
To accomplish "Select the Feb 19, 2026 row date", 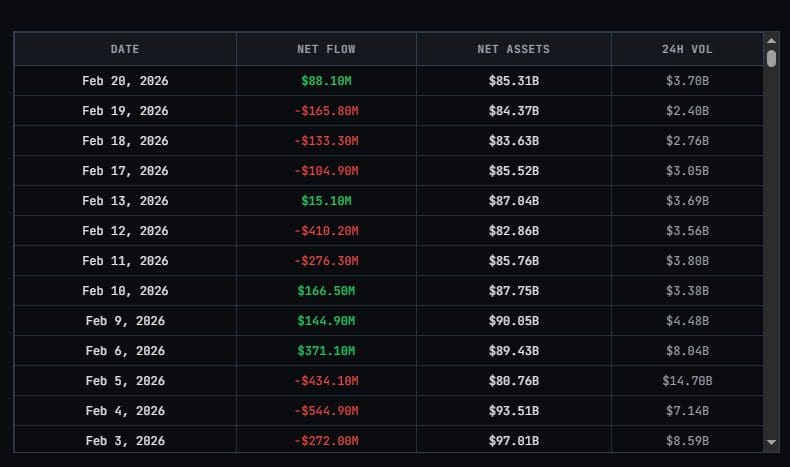I will coord(125,111).
